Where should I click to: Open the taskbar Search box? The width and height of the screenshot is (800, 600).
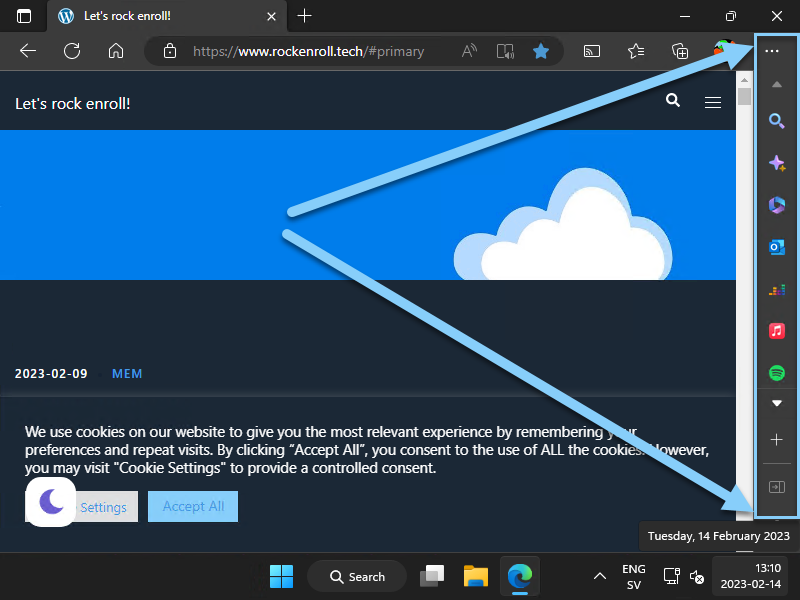pyautogui.click(x=357, y=577)
